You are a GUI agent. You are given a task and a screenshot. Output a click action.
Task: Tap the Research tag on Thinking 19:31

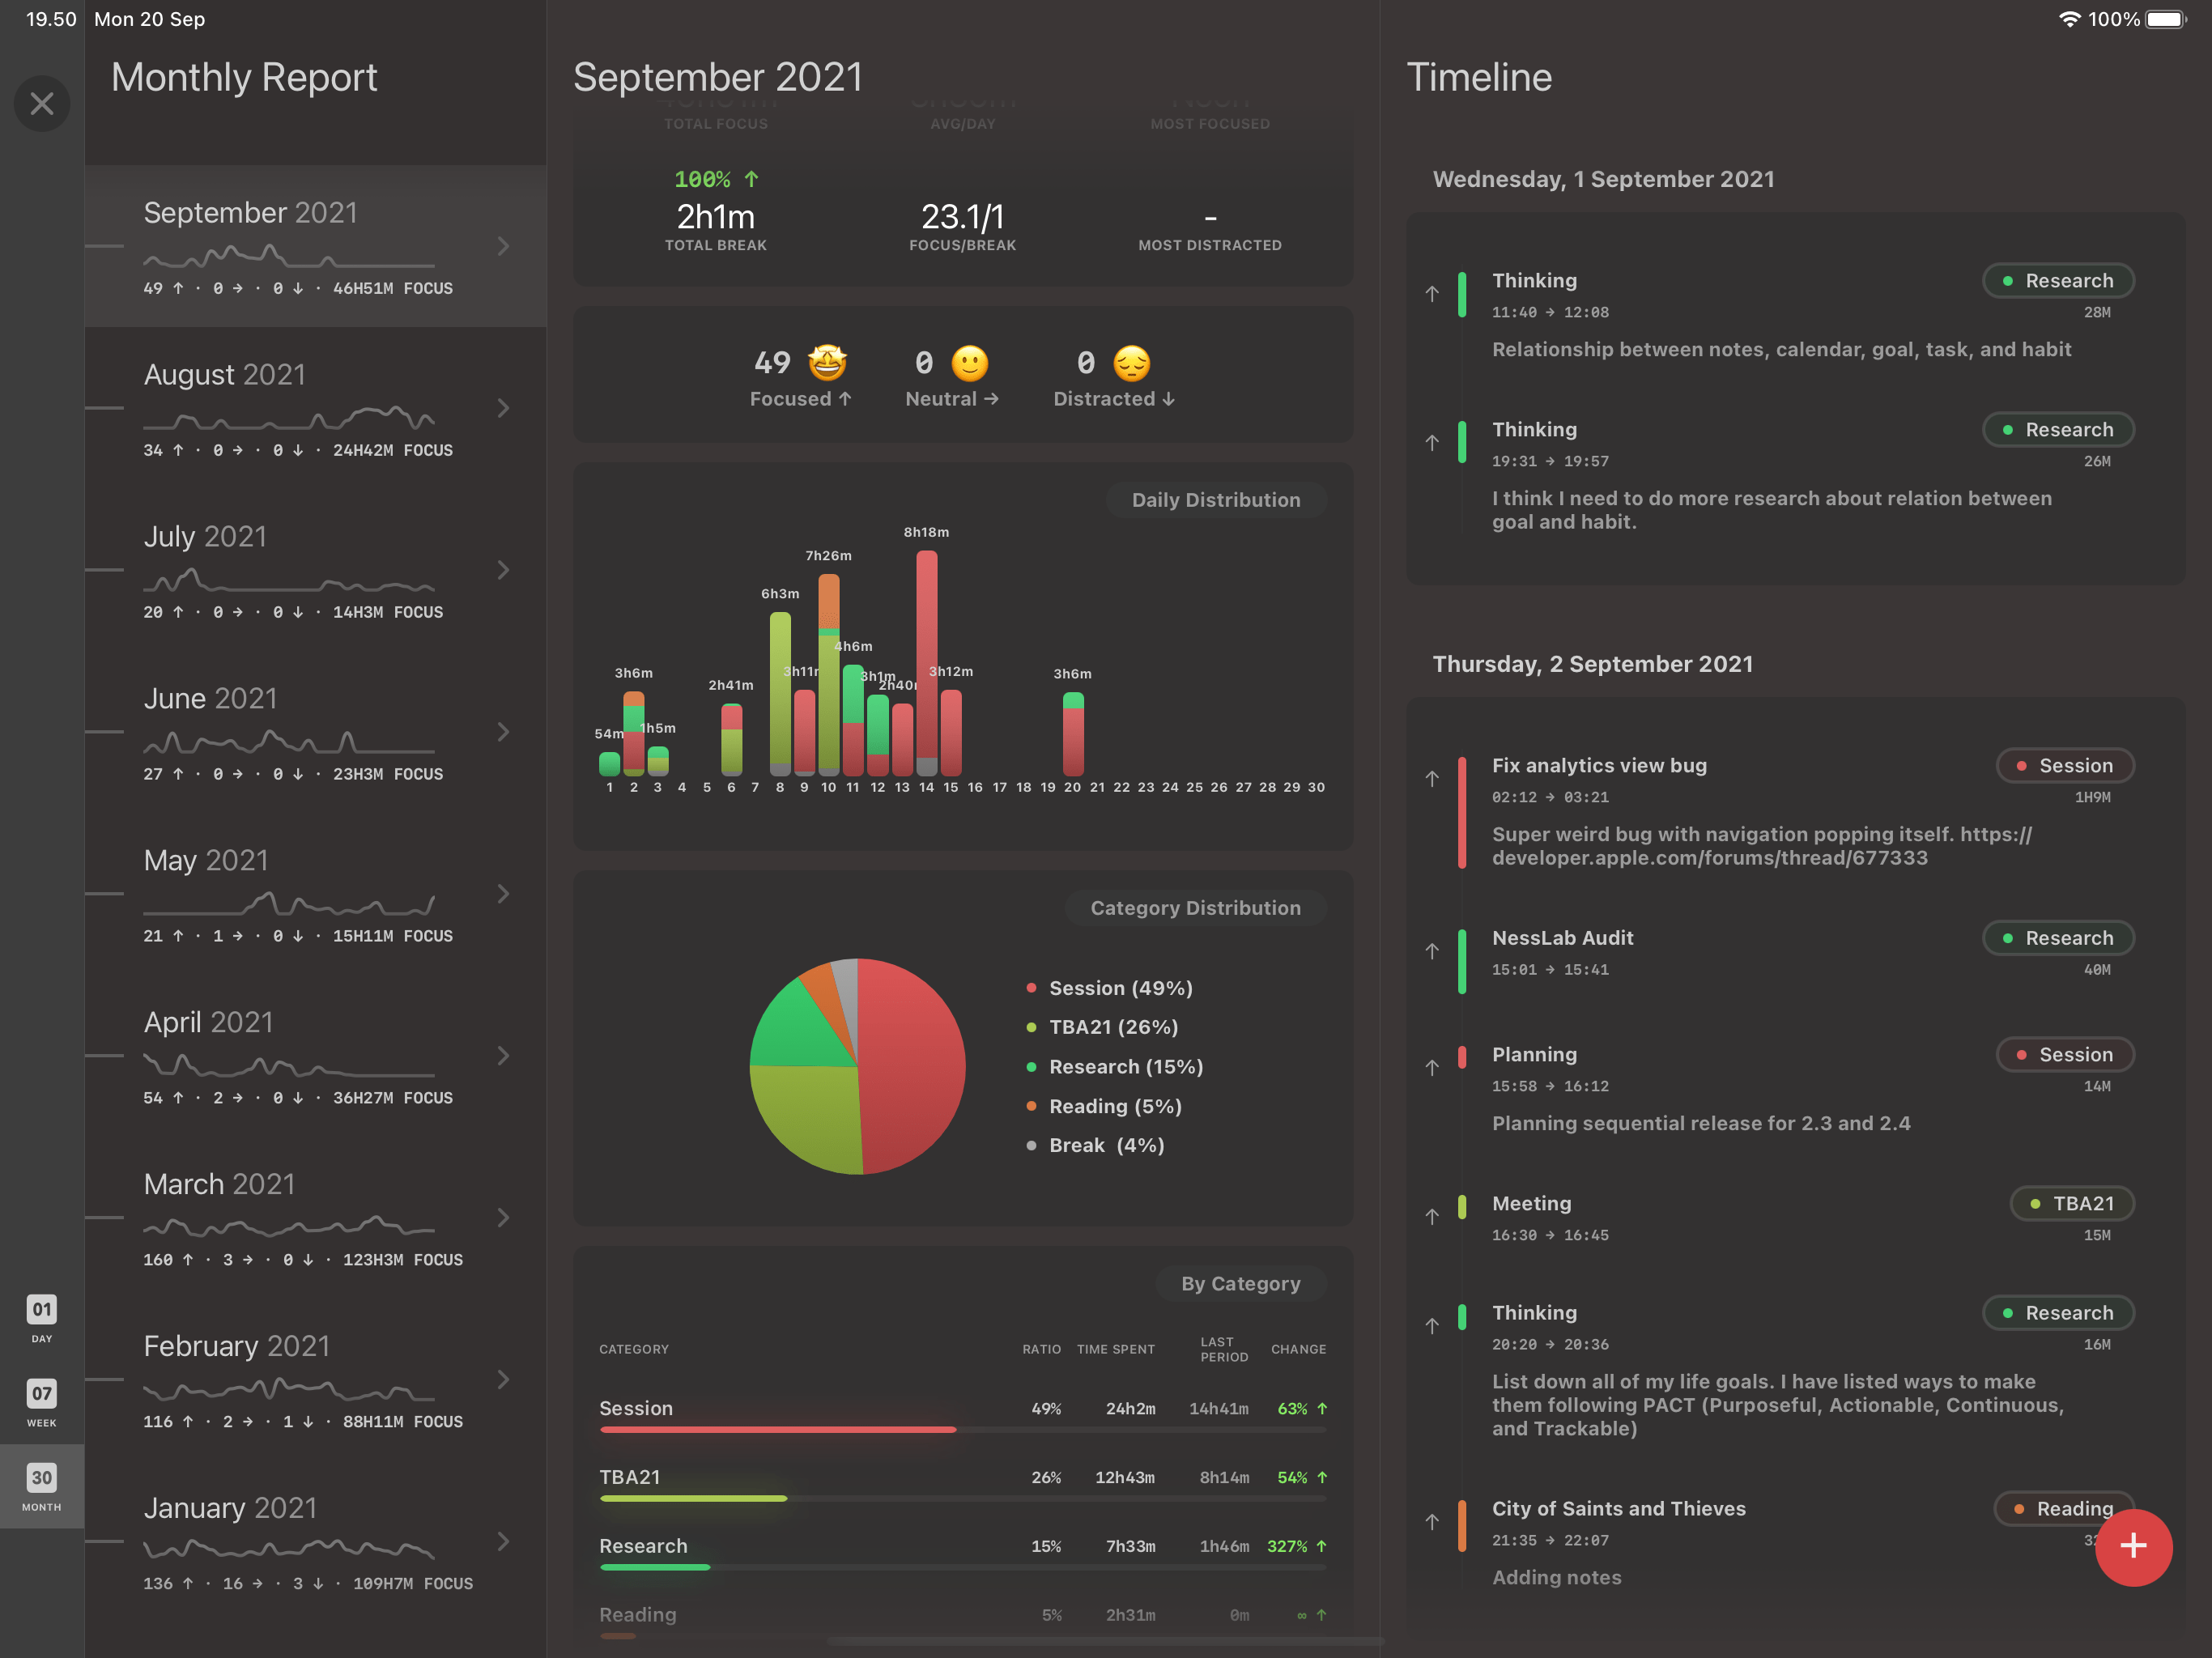click(2058, 430)
